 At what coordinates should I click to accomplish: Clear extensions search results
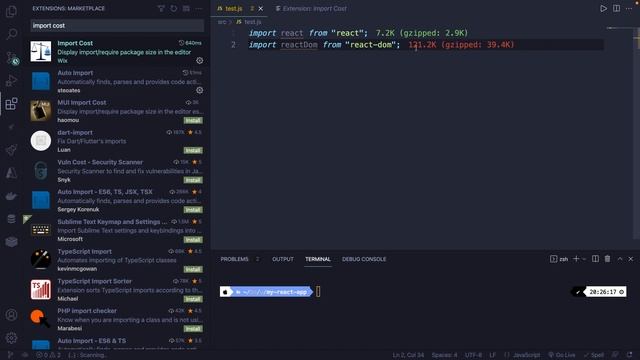click(186, 9)
